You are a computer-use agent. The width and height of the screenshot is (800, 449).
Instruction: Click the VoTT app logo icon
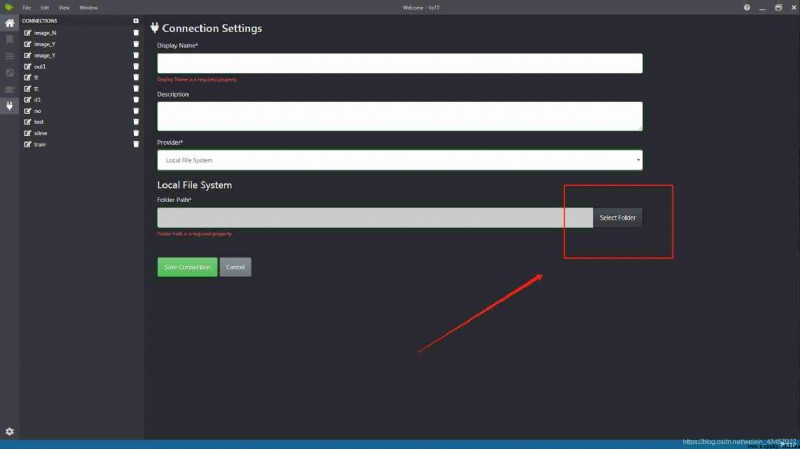9,7
